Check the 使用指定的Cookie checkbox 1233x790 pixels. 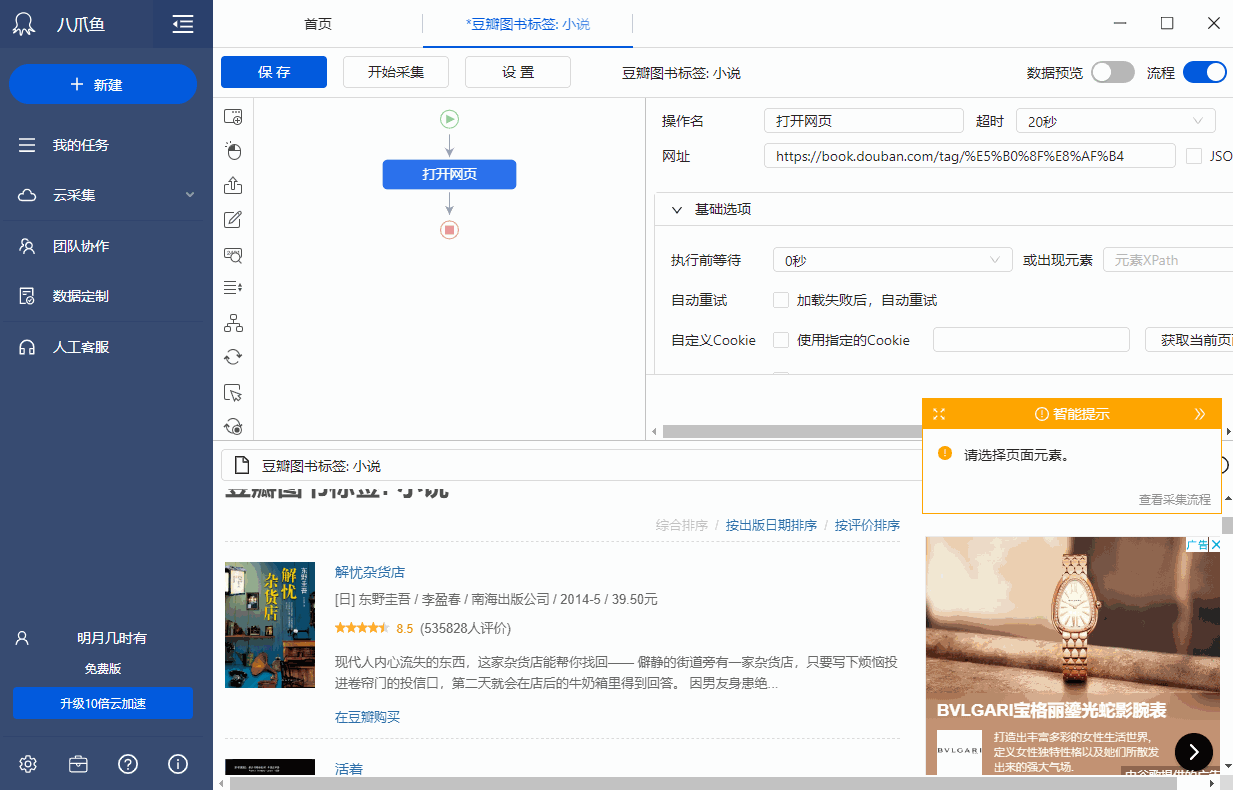point(781,340)
